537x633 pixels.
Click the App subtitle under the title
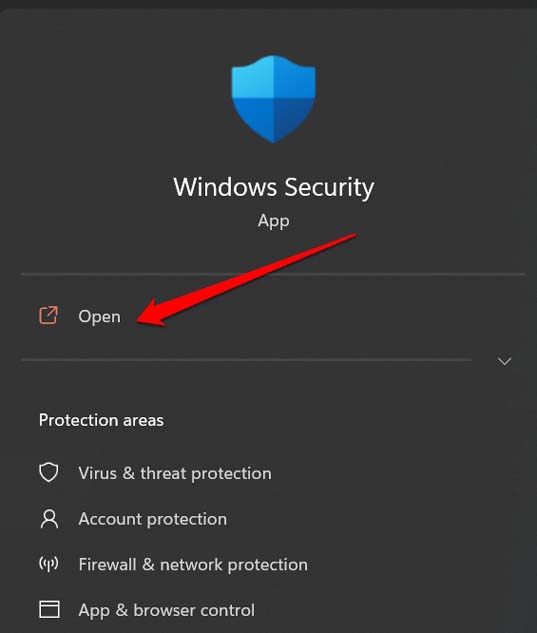(273, 221)
